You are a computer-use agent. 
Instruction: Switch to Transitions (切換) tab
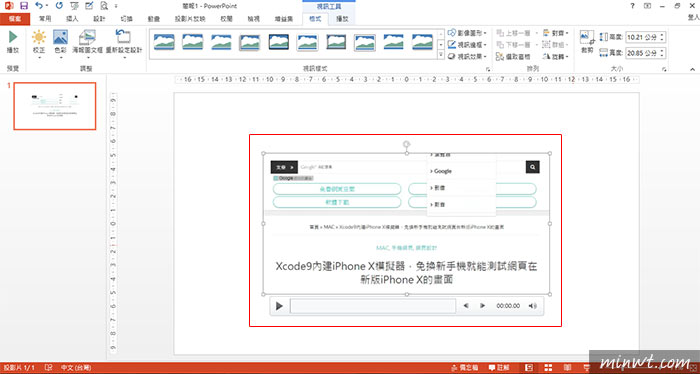[126, 19]
